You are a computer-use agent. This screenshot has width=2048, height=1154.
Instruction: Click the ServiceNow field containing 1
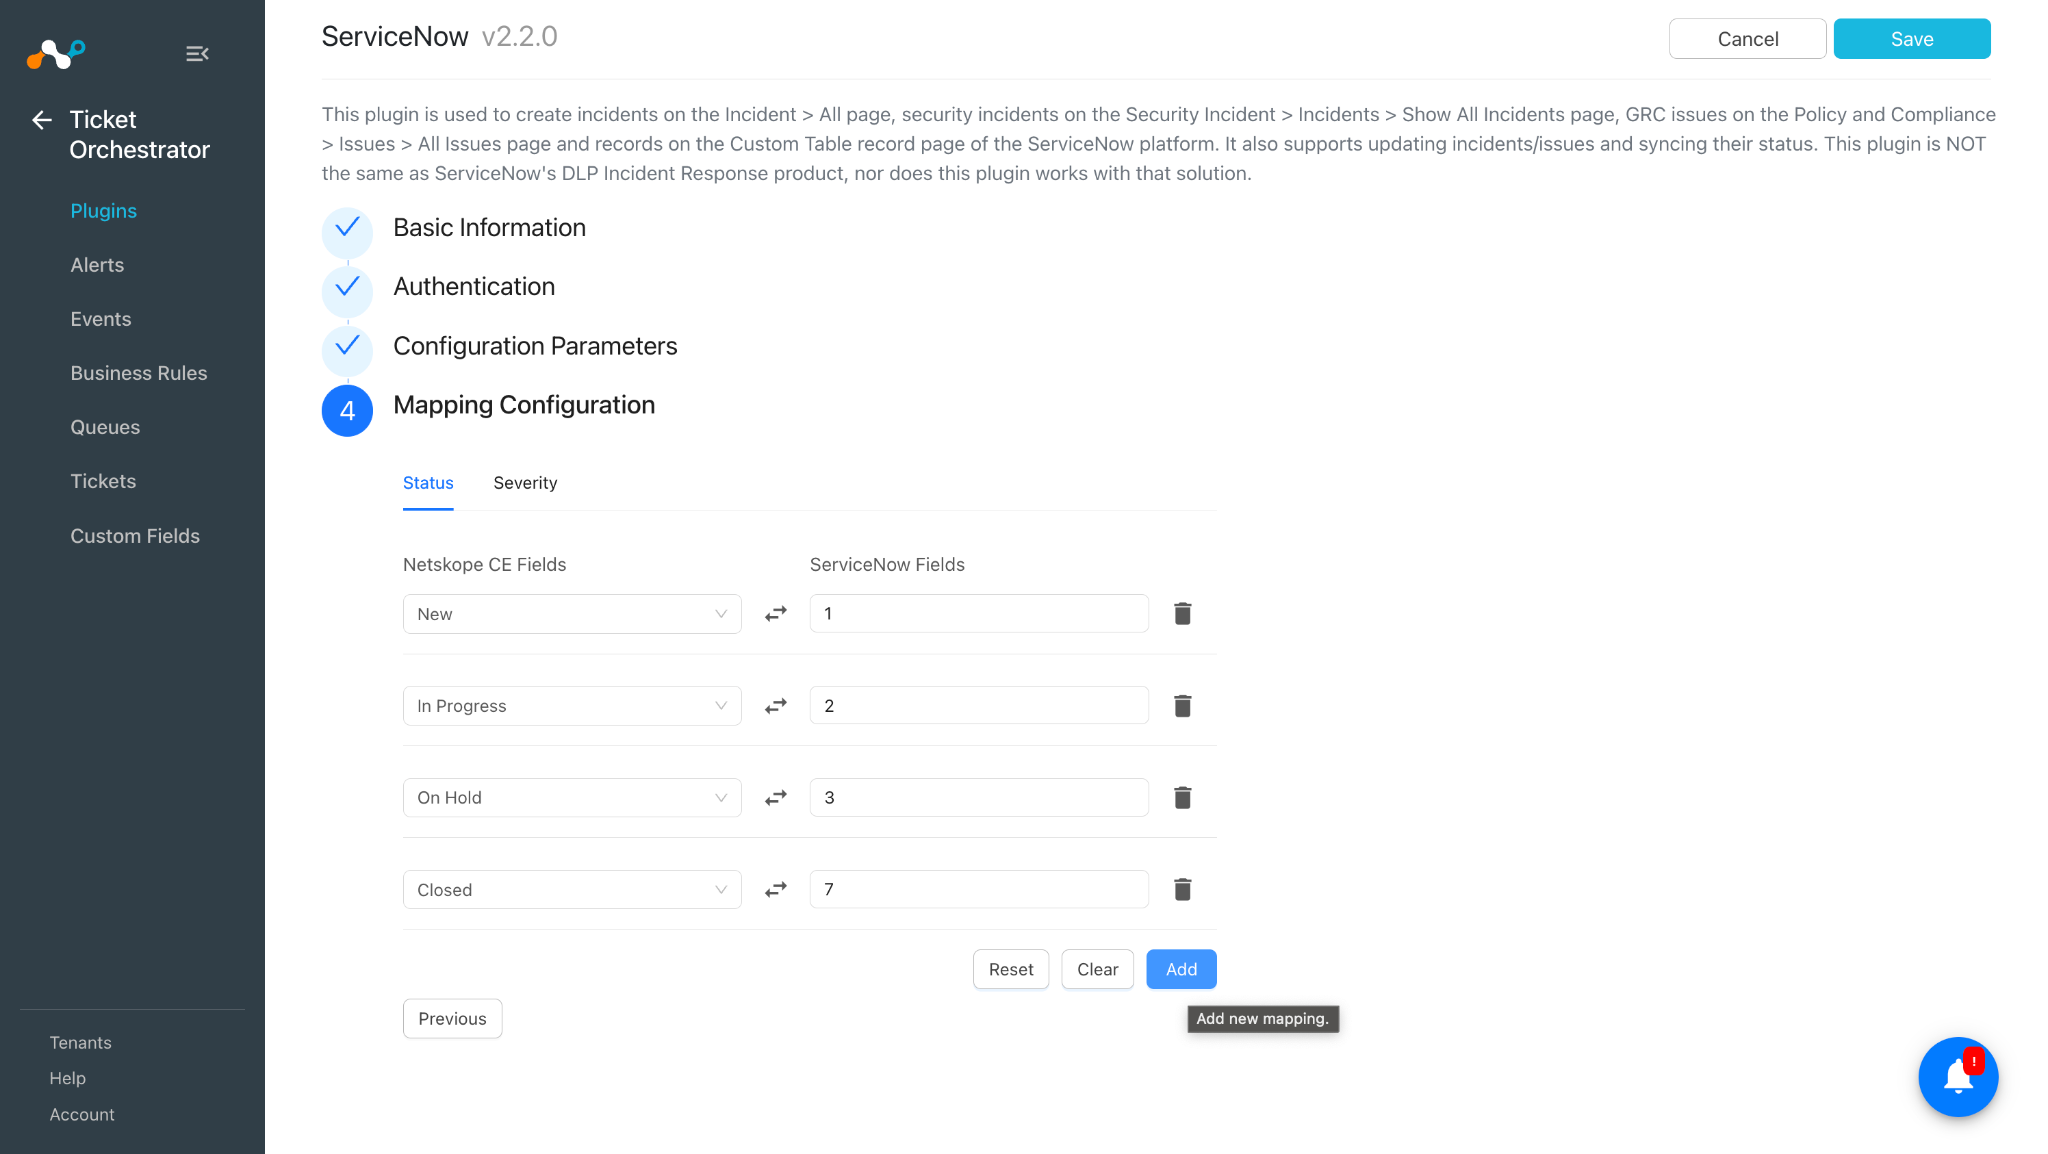click(x=979, y=614)
